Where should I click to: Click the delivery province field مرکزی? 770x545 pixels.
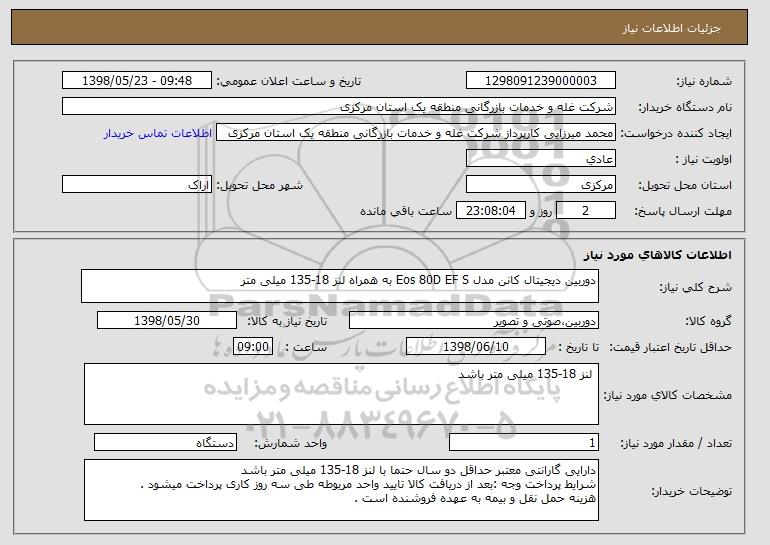541,185
